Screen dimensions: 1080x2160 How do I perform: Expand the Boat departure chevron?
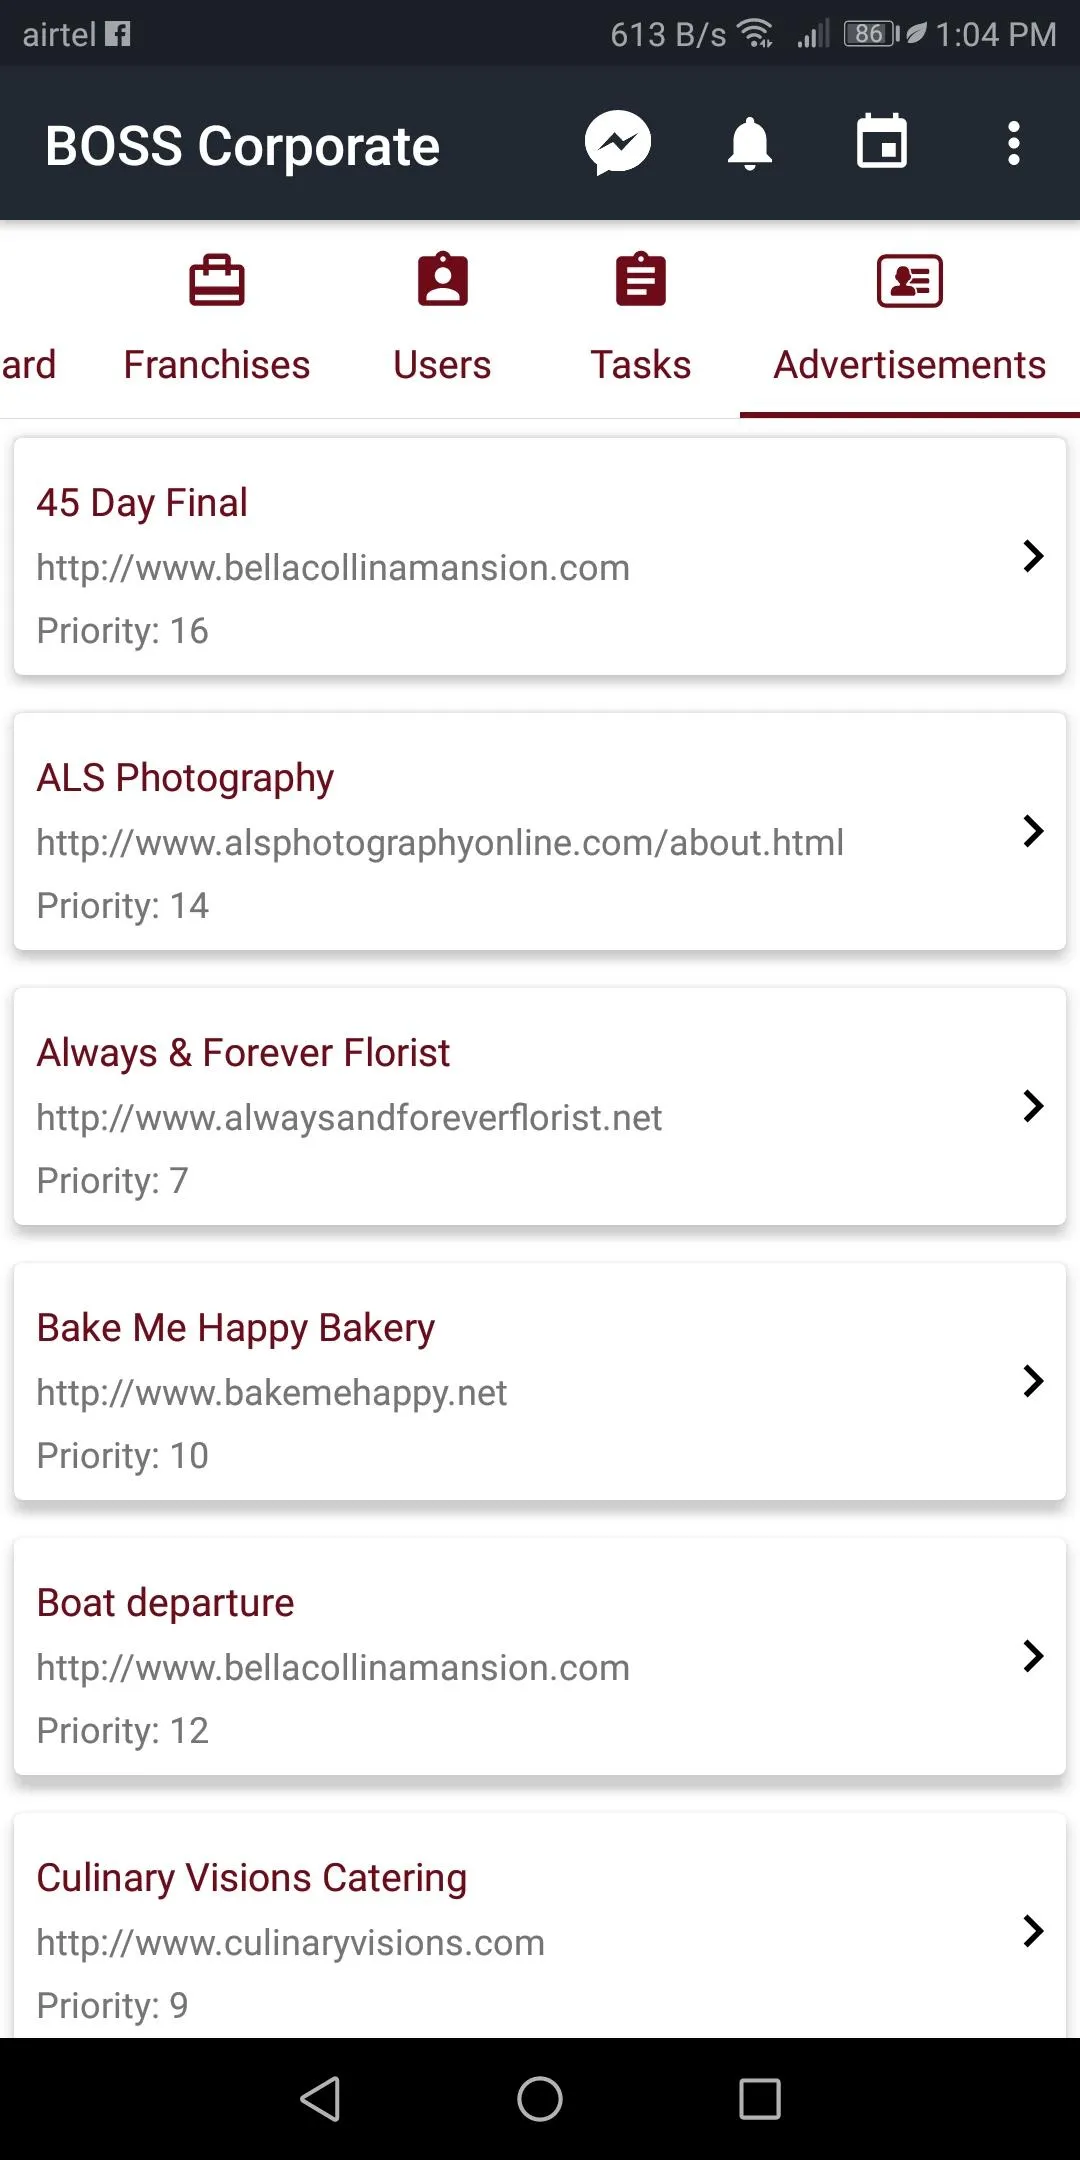1033,1656
